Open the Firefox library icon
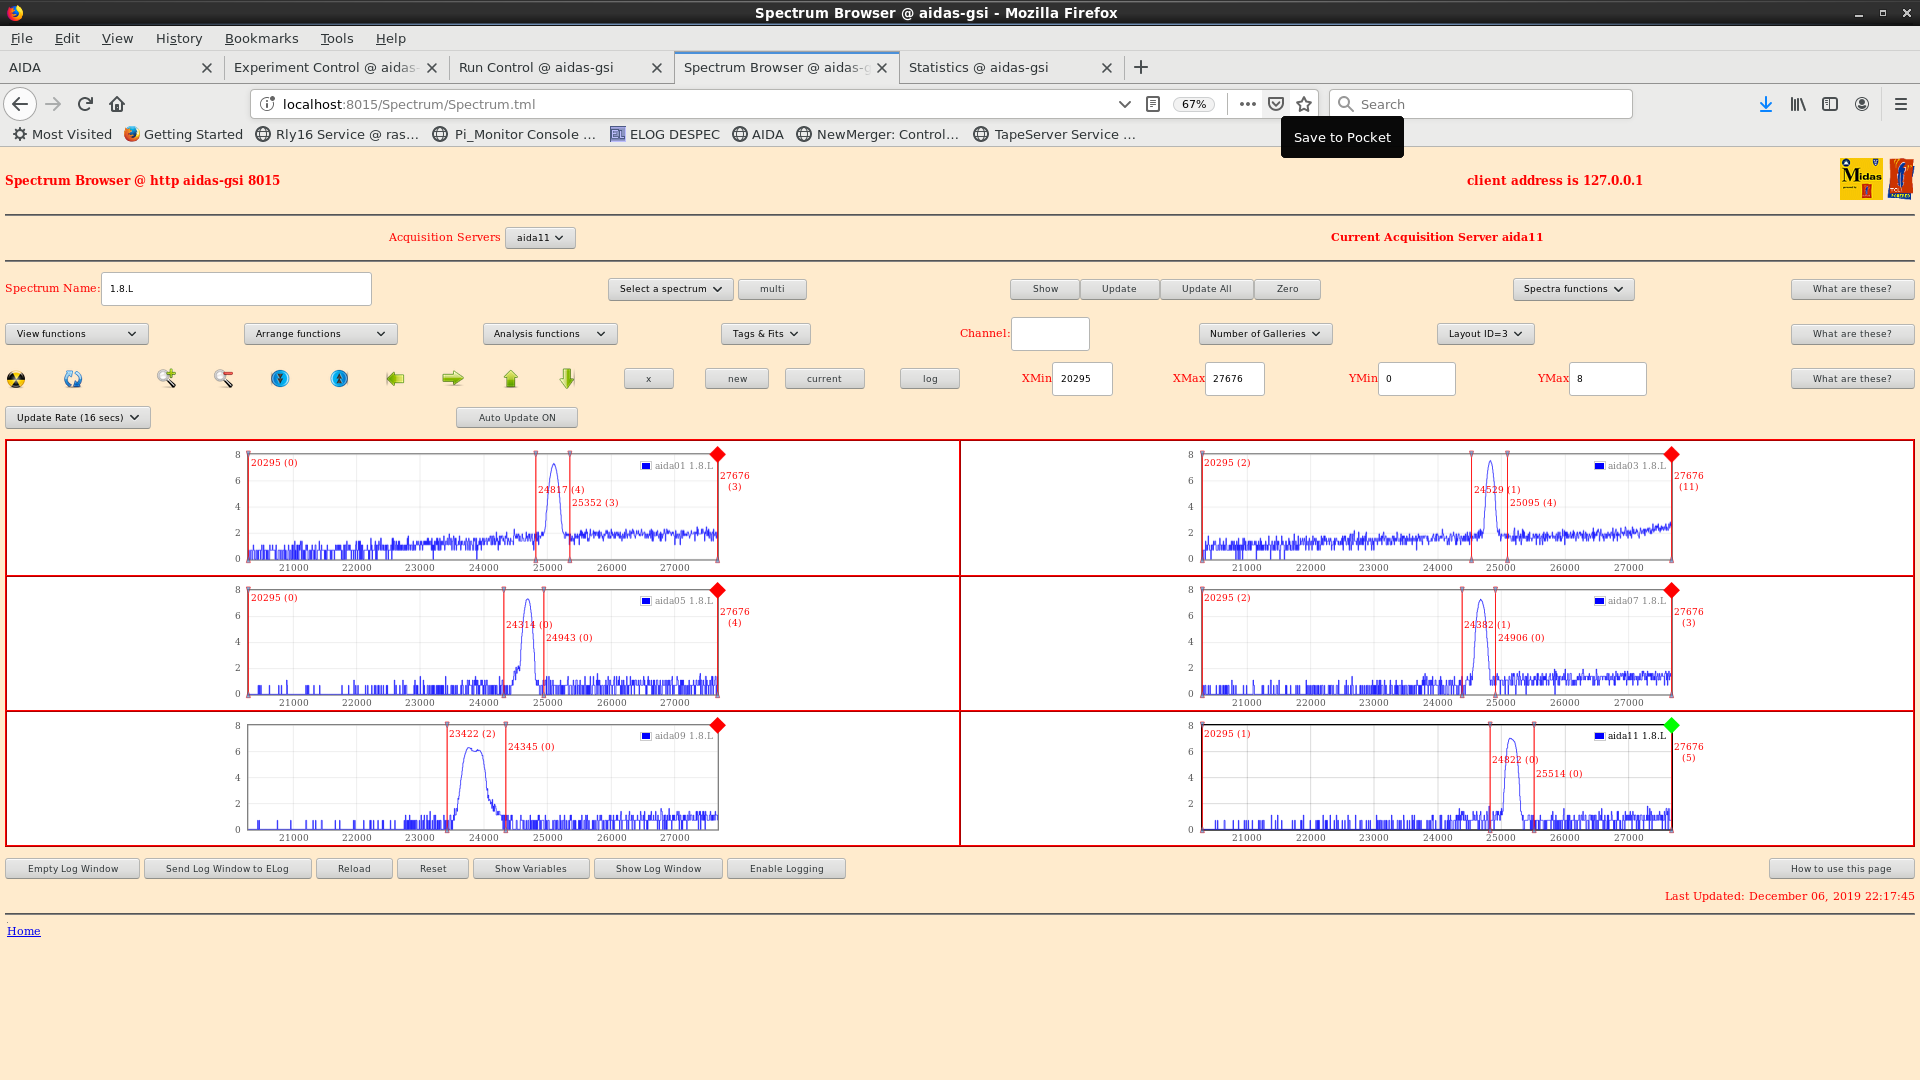Viewport: 1920px width, 1080px height. 1798,104
